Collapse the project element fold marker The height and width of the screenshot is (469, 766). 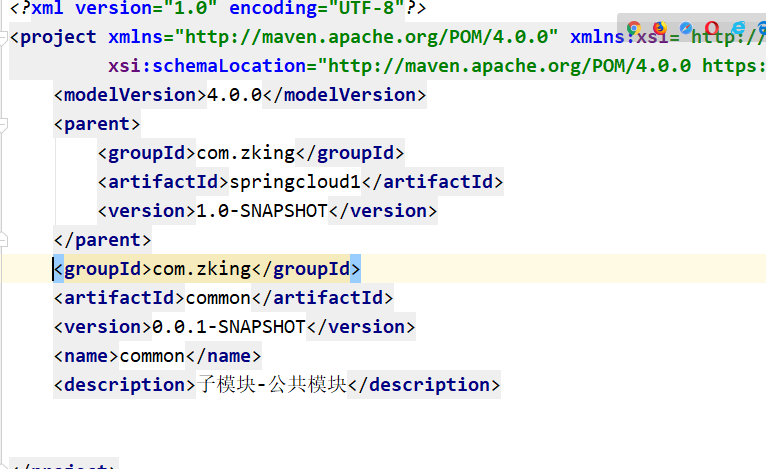[x=3, y=37]
